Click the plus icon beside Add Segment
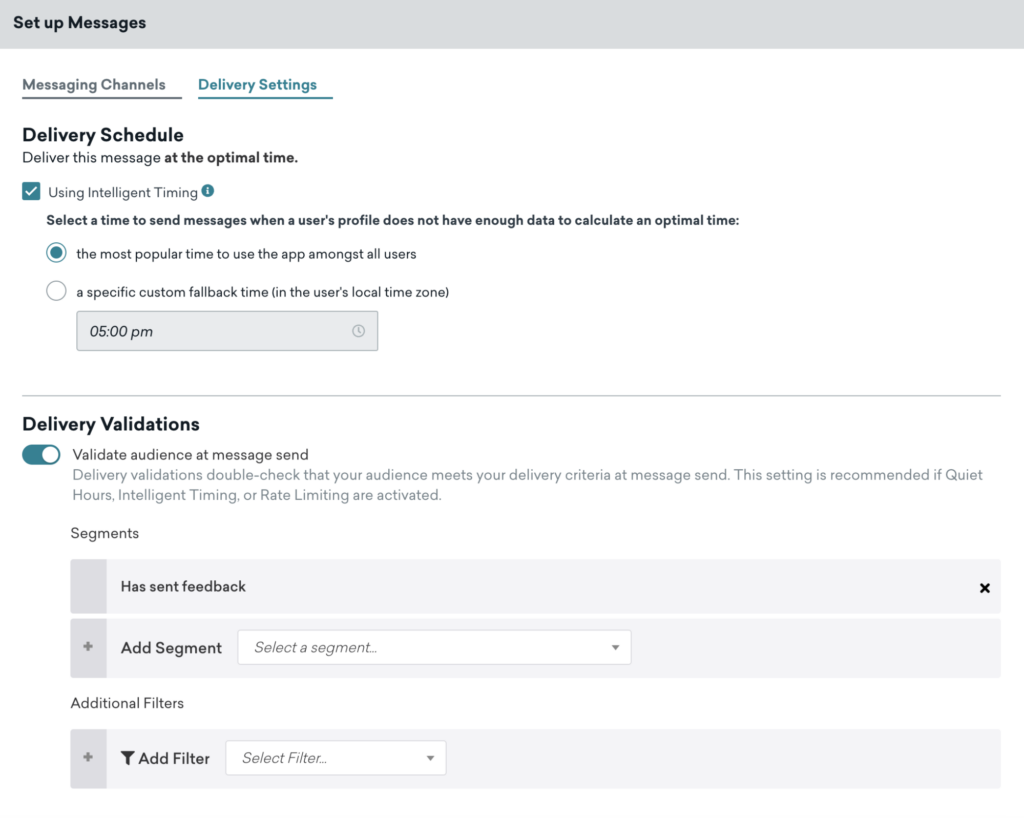 tap(88, 647)
